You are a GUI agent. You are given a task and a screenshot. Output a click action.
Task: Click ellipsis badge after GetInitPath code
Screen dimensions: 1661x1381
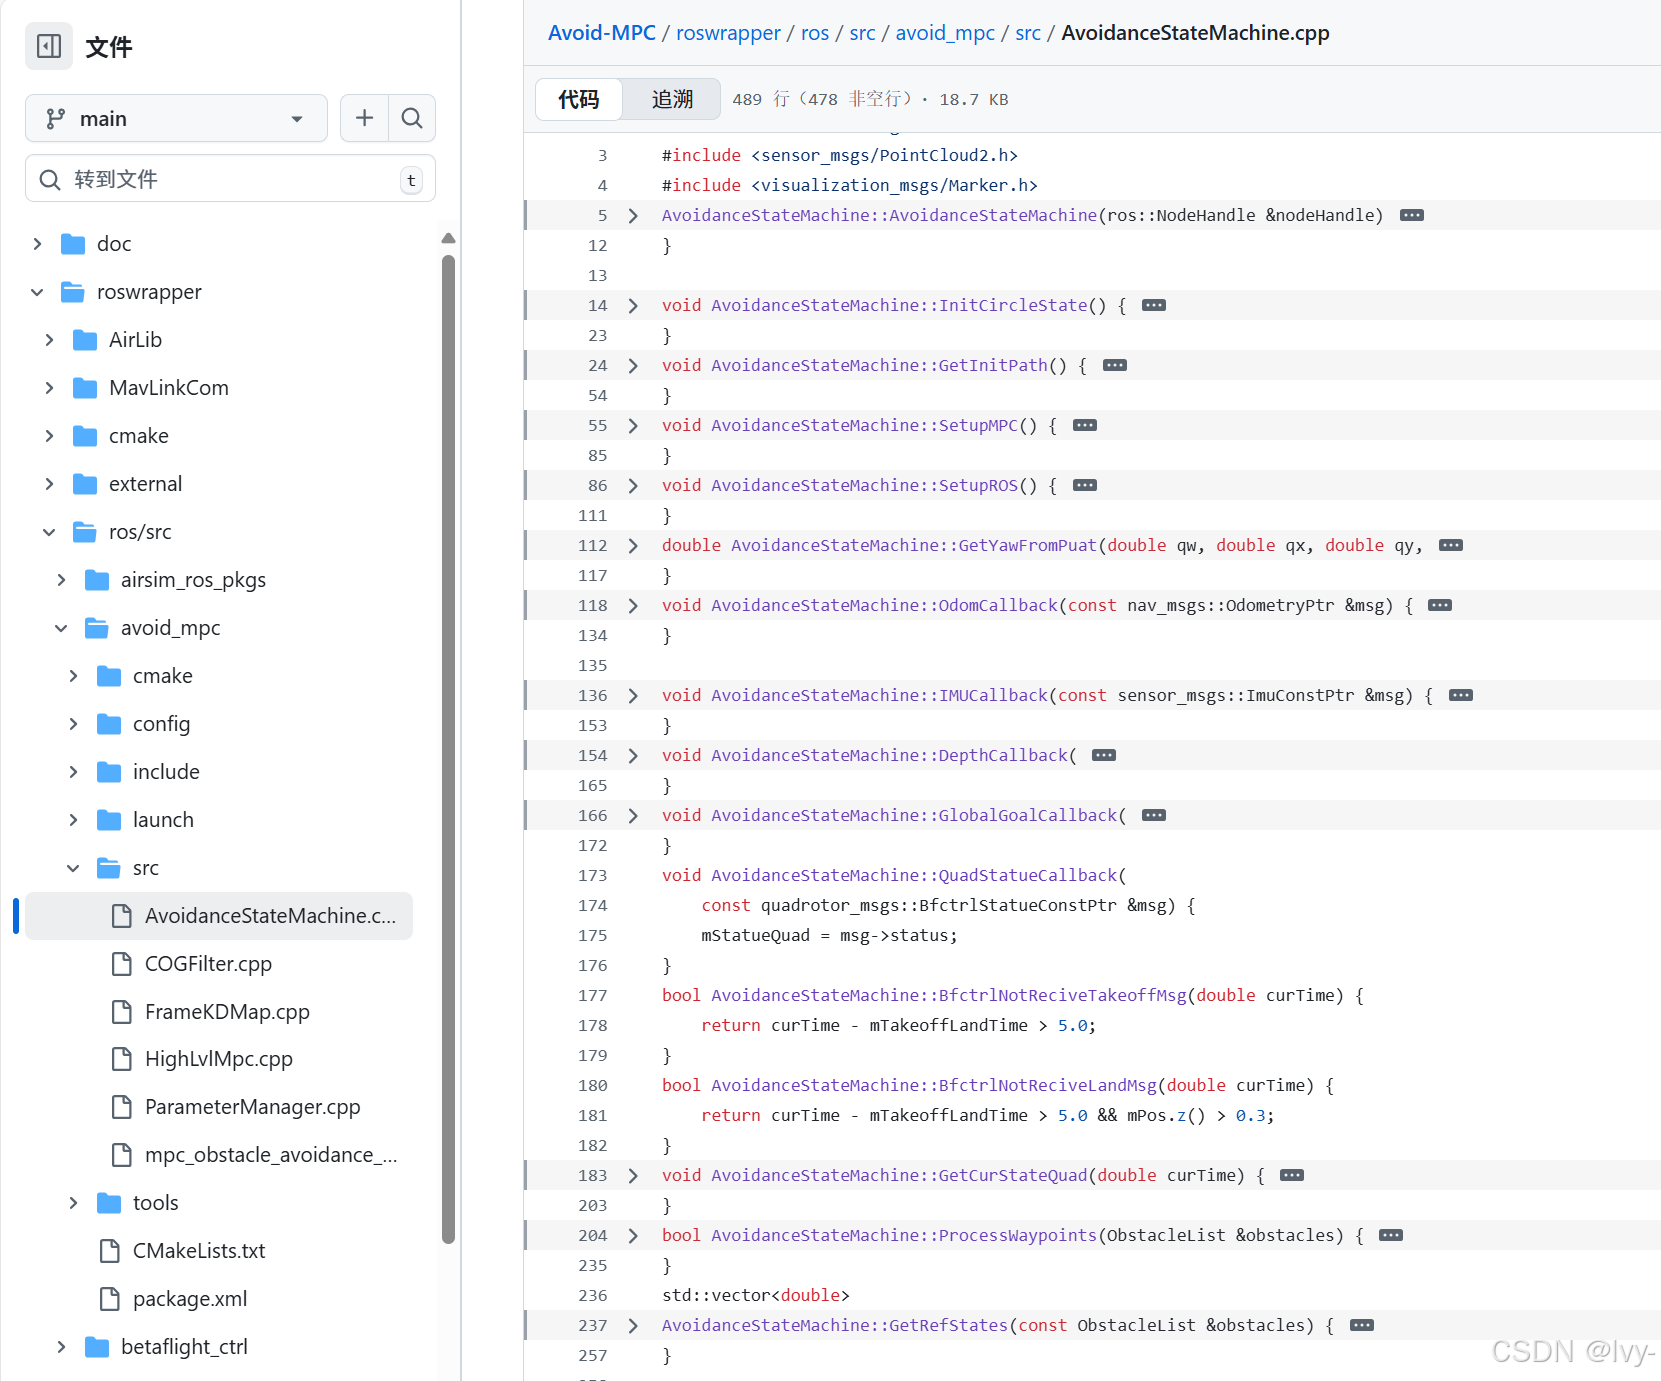(1115, 365)
